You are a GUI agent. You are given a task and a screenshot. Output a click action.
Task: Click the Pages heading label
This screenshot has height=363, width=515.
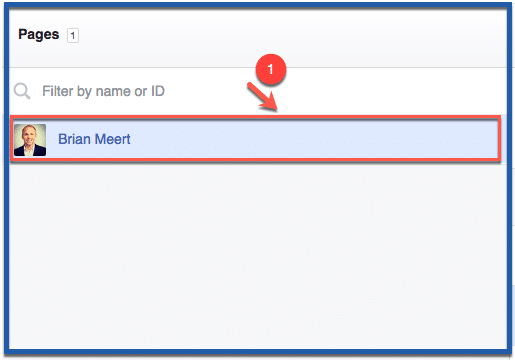pos(39,34)
